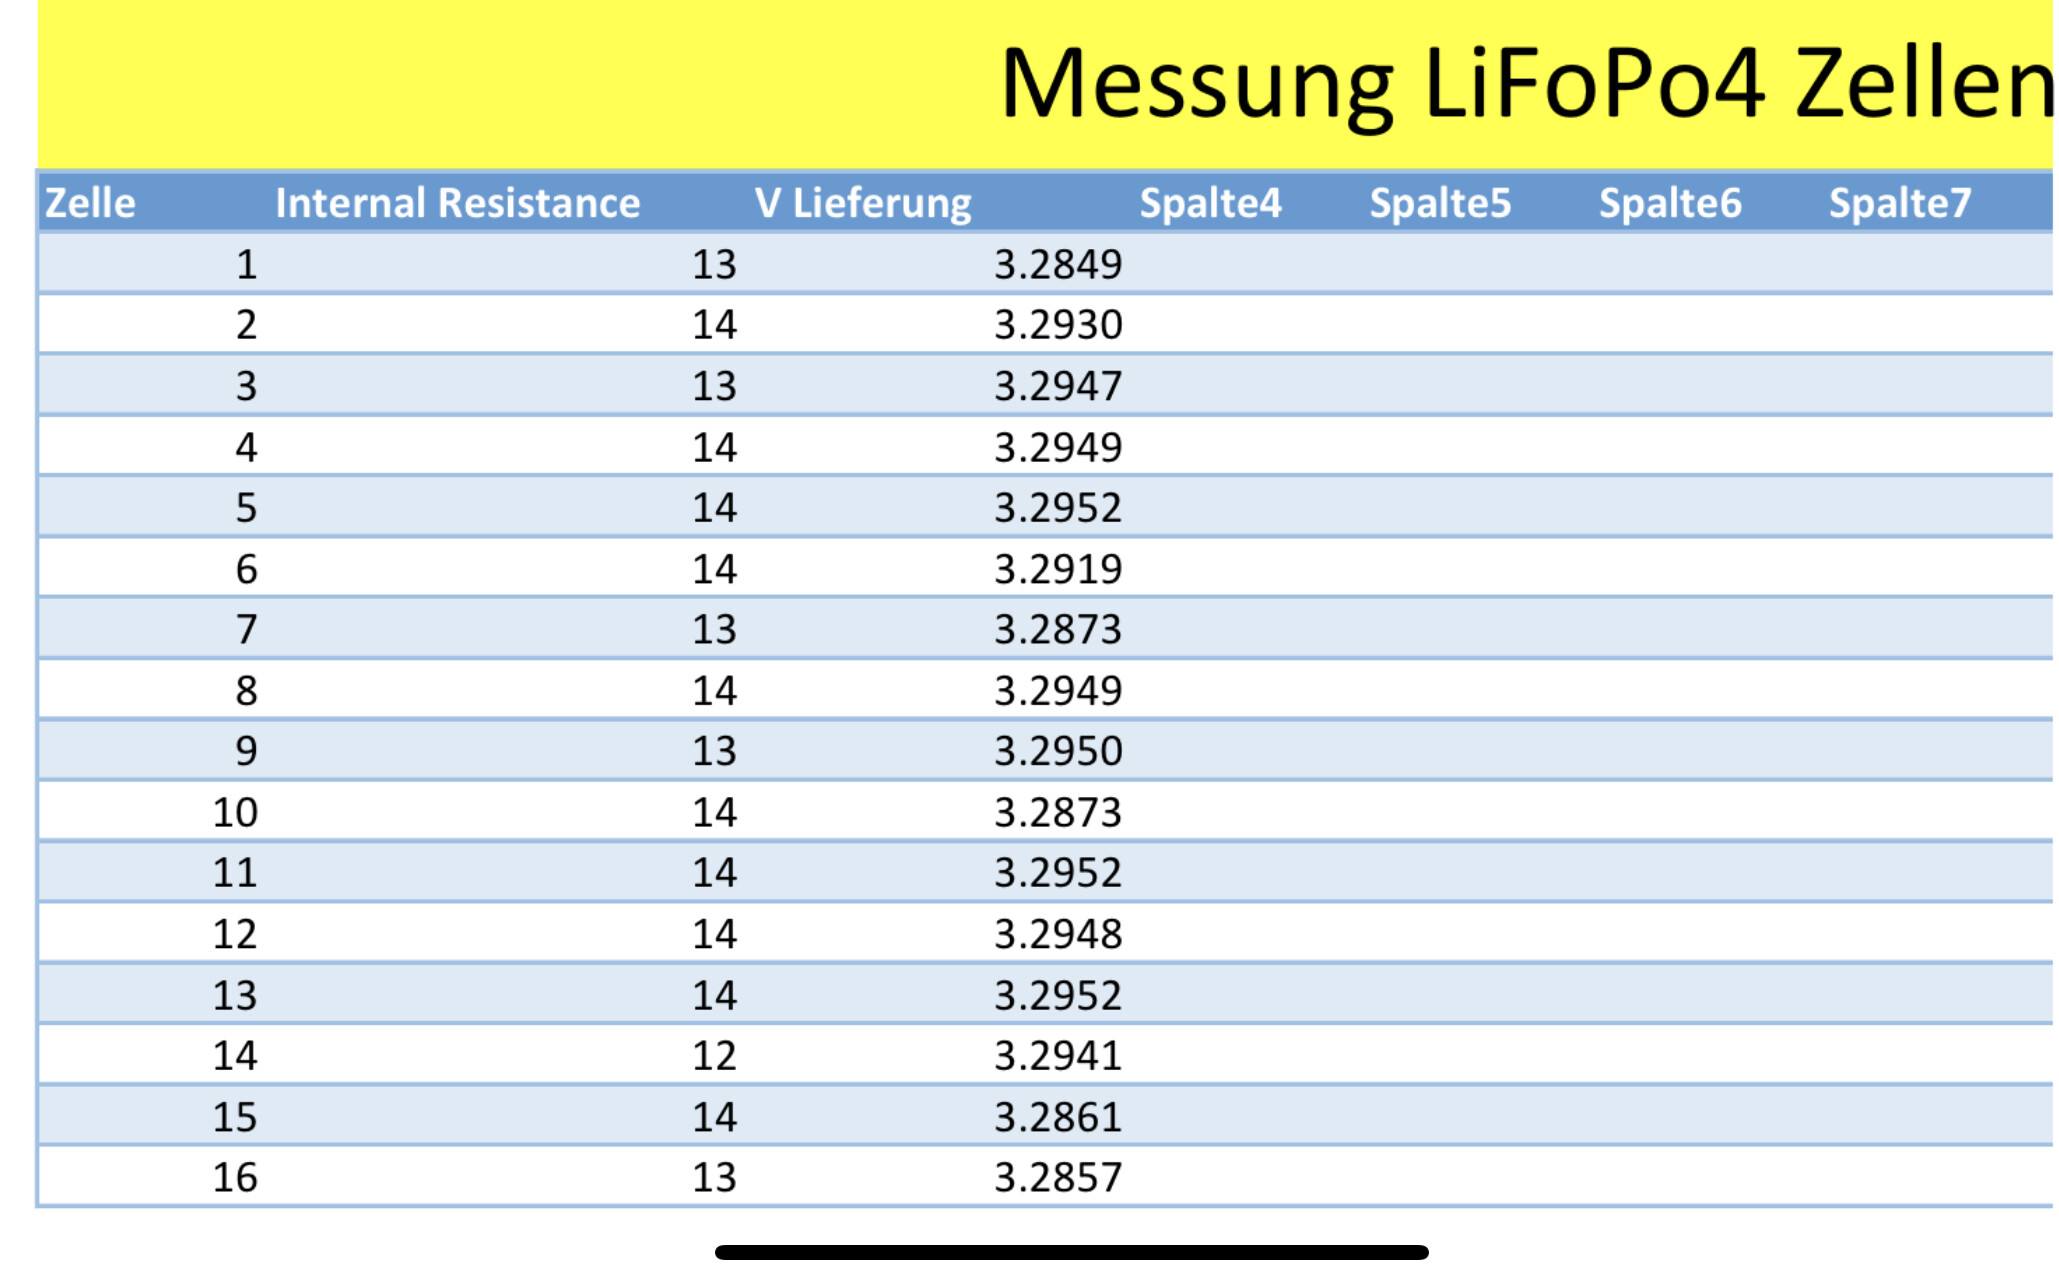Select the 'Spalte4' header cell
Image resolution: width=2059 pixels, height=1284 pixels.
(1210, 203)
